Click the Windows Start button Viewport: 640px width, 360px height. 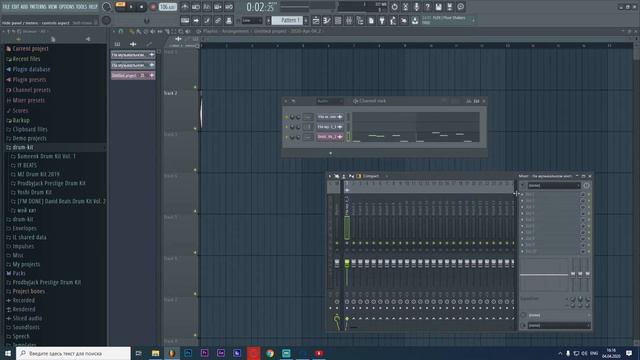pos(8,353)
